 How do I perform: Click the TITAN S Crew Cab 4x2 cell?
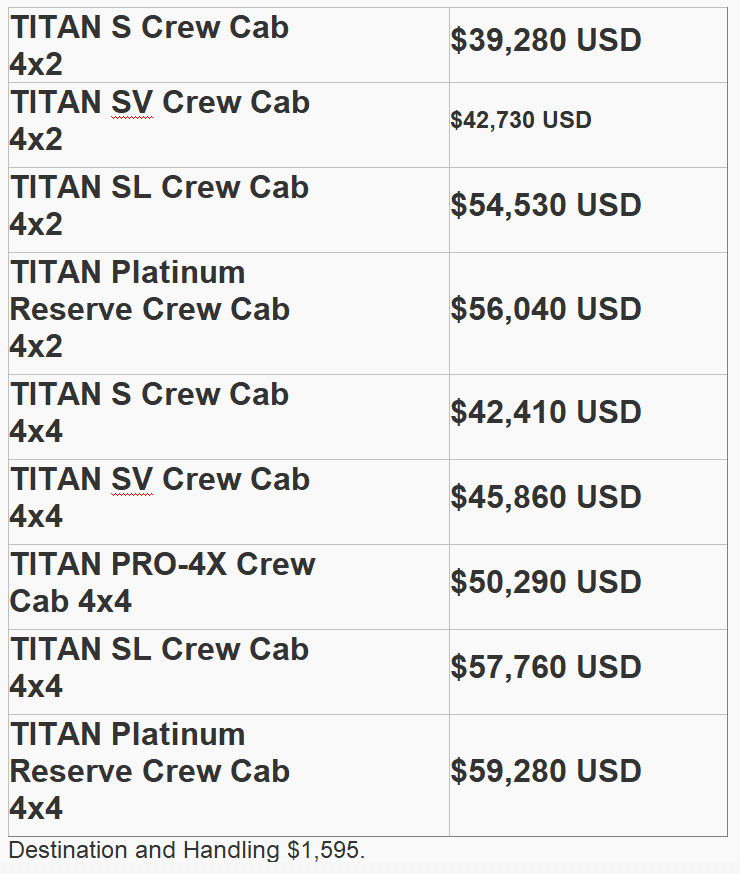coord(150,45)
